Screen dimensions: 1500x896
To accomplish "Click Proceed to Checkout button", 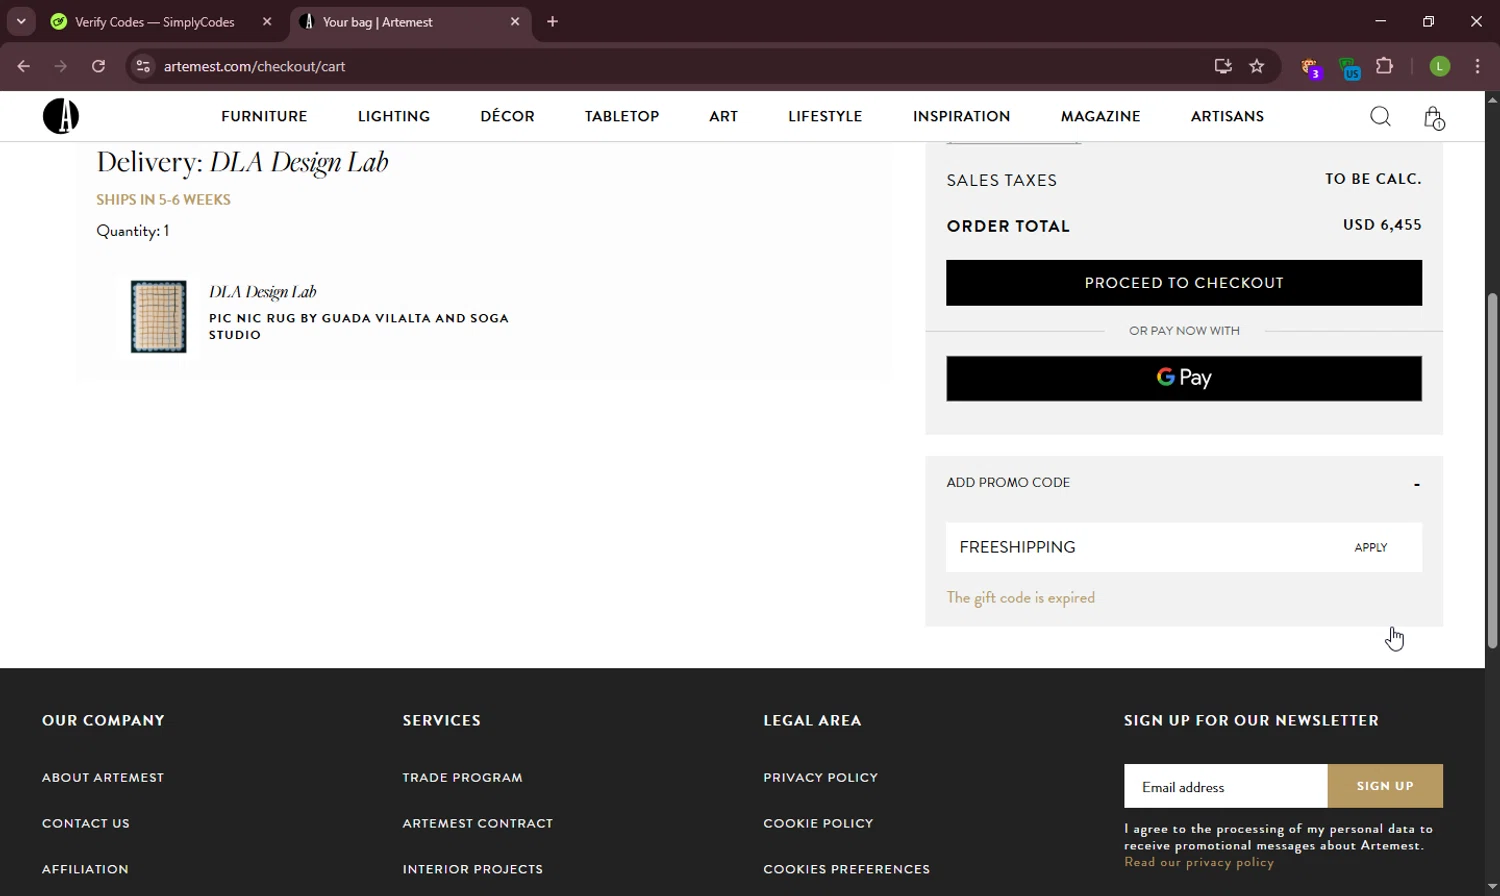I will pos(1184,283).
